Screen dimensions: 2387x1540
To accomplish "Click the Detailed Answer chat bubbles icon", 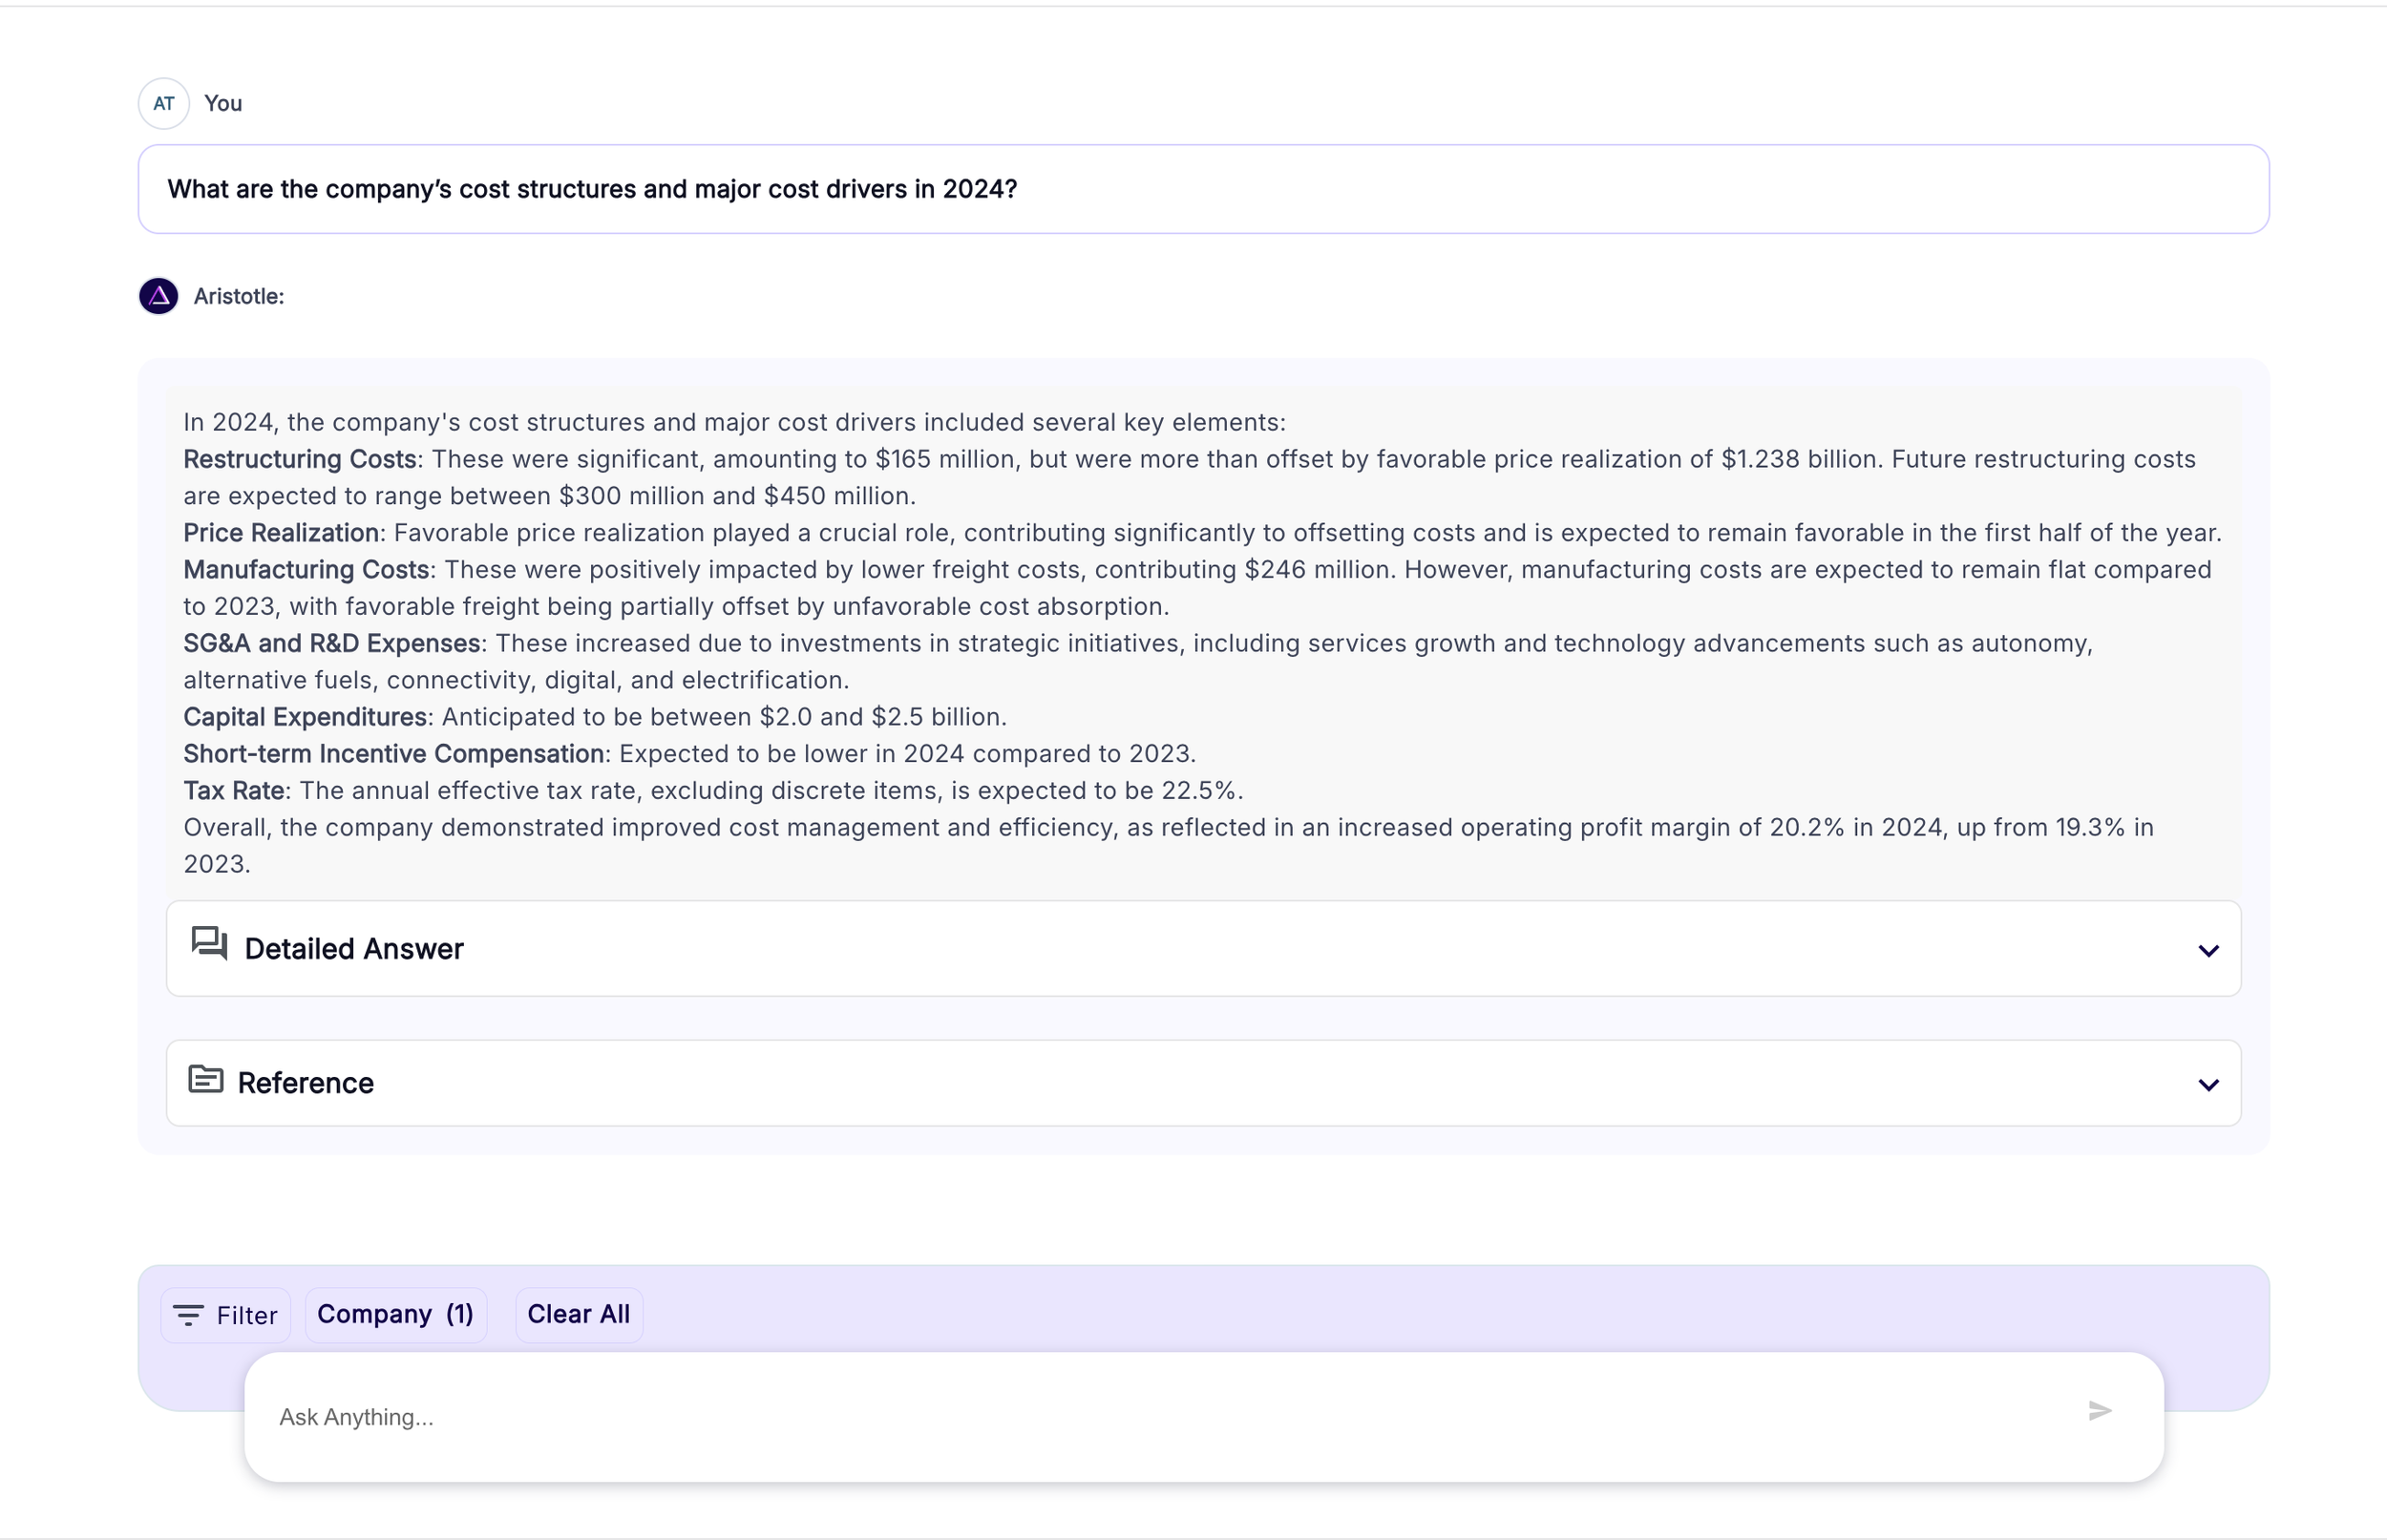I will (x=210, y=944).
